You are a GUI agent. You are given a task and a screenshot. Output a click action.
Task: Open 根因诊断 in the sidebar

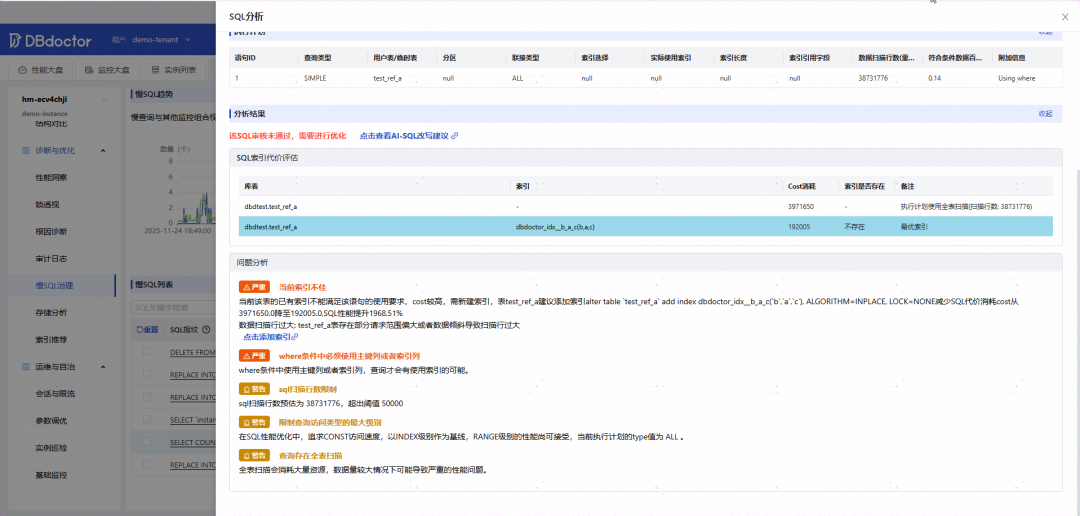tap(52, 231)
